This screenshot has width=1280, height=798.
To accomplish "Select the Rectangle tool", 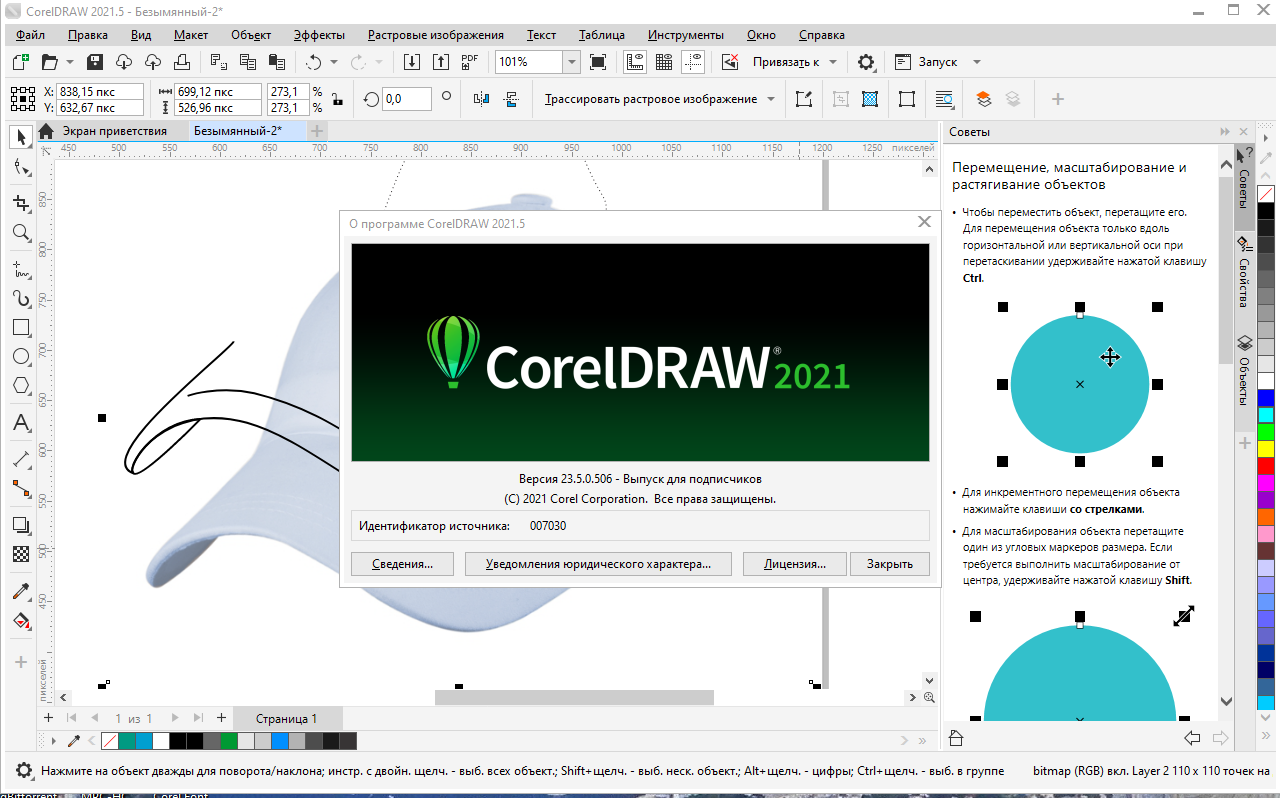I will tap(21, 327).
